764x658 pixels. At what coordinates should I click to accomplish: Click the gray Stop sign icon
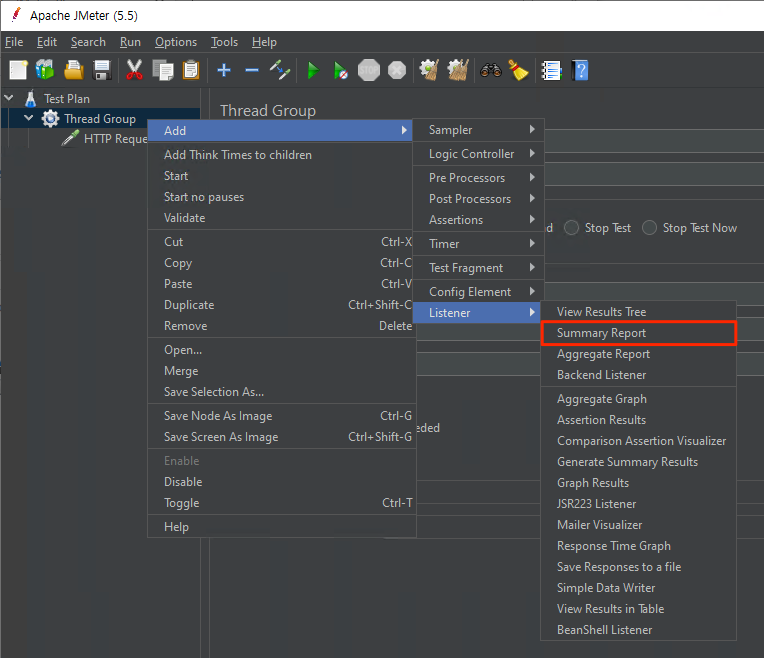pos(369,70)
